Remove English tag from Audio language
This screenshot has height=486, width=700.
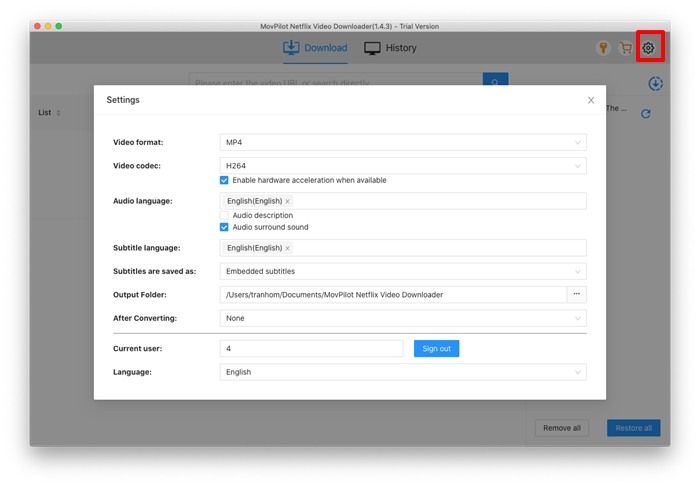pyautogui.click(x=288, y=201)
